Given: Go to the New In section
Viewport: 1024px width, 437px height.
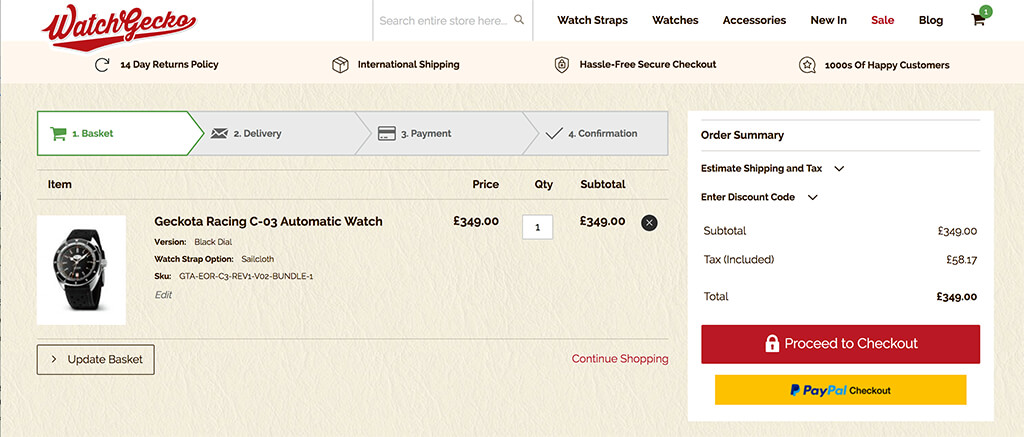Looking at the screenshot, I should pyautogui.click(x=829, y=20).
